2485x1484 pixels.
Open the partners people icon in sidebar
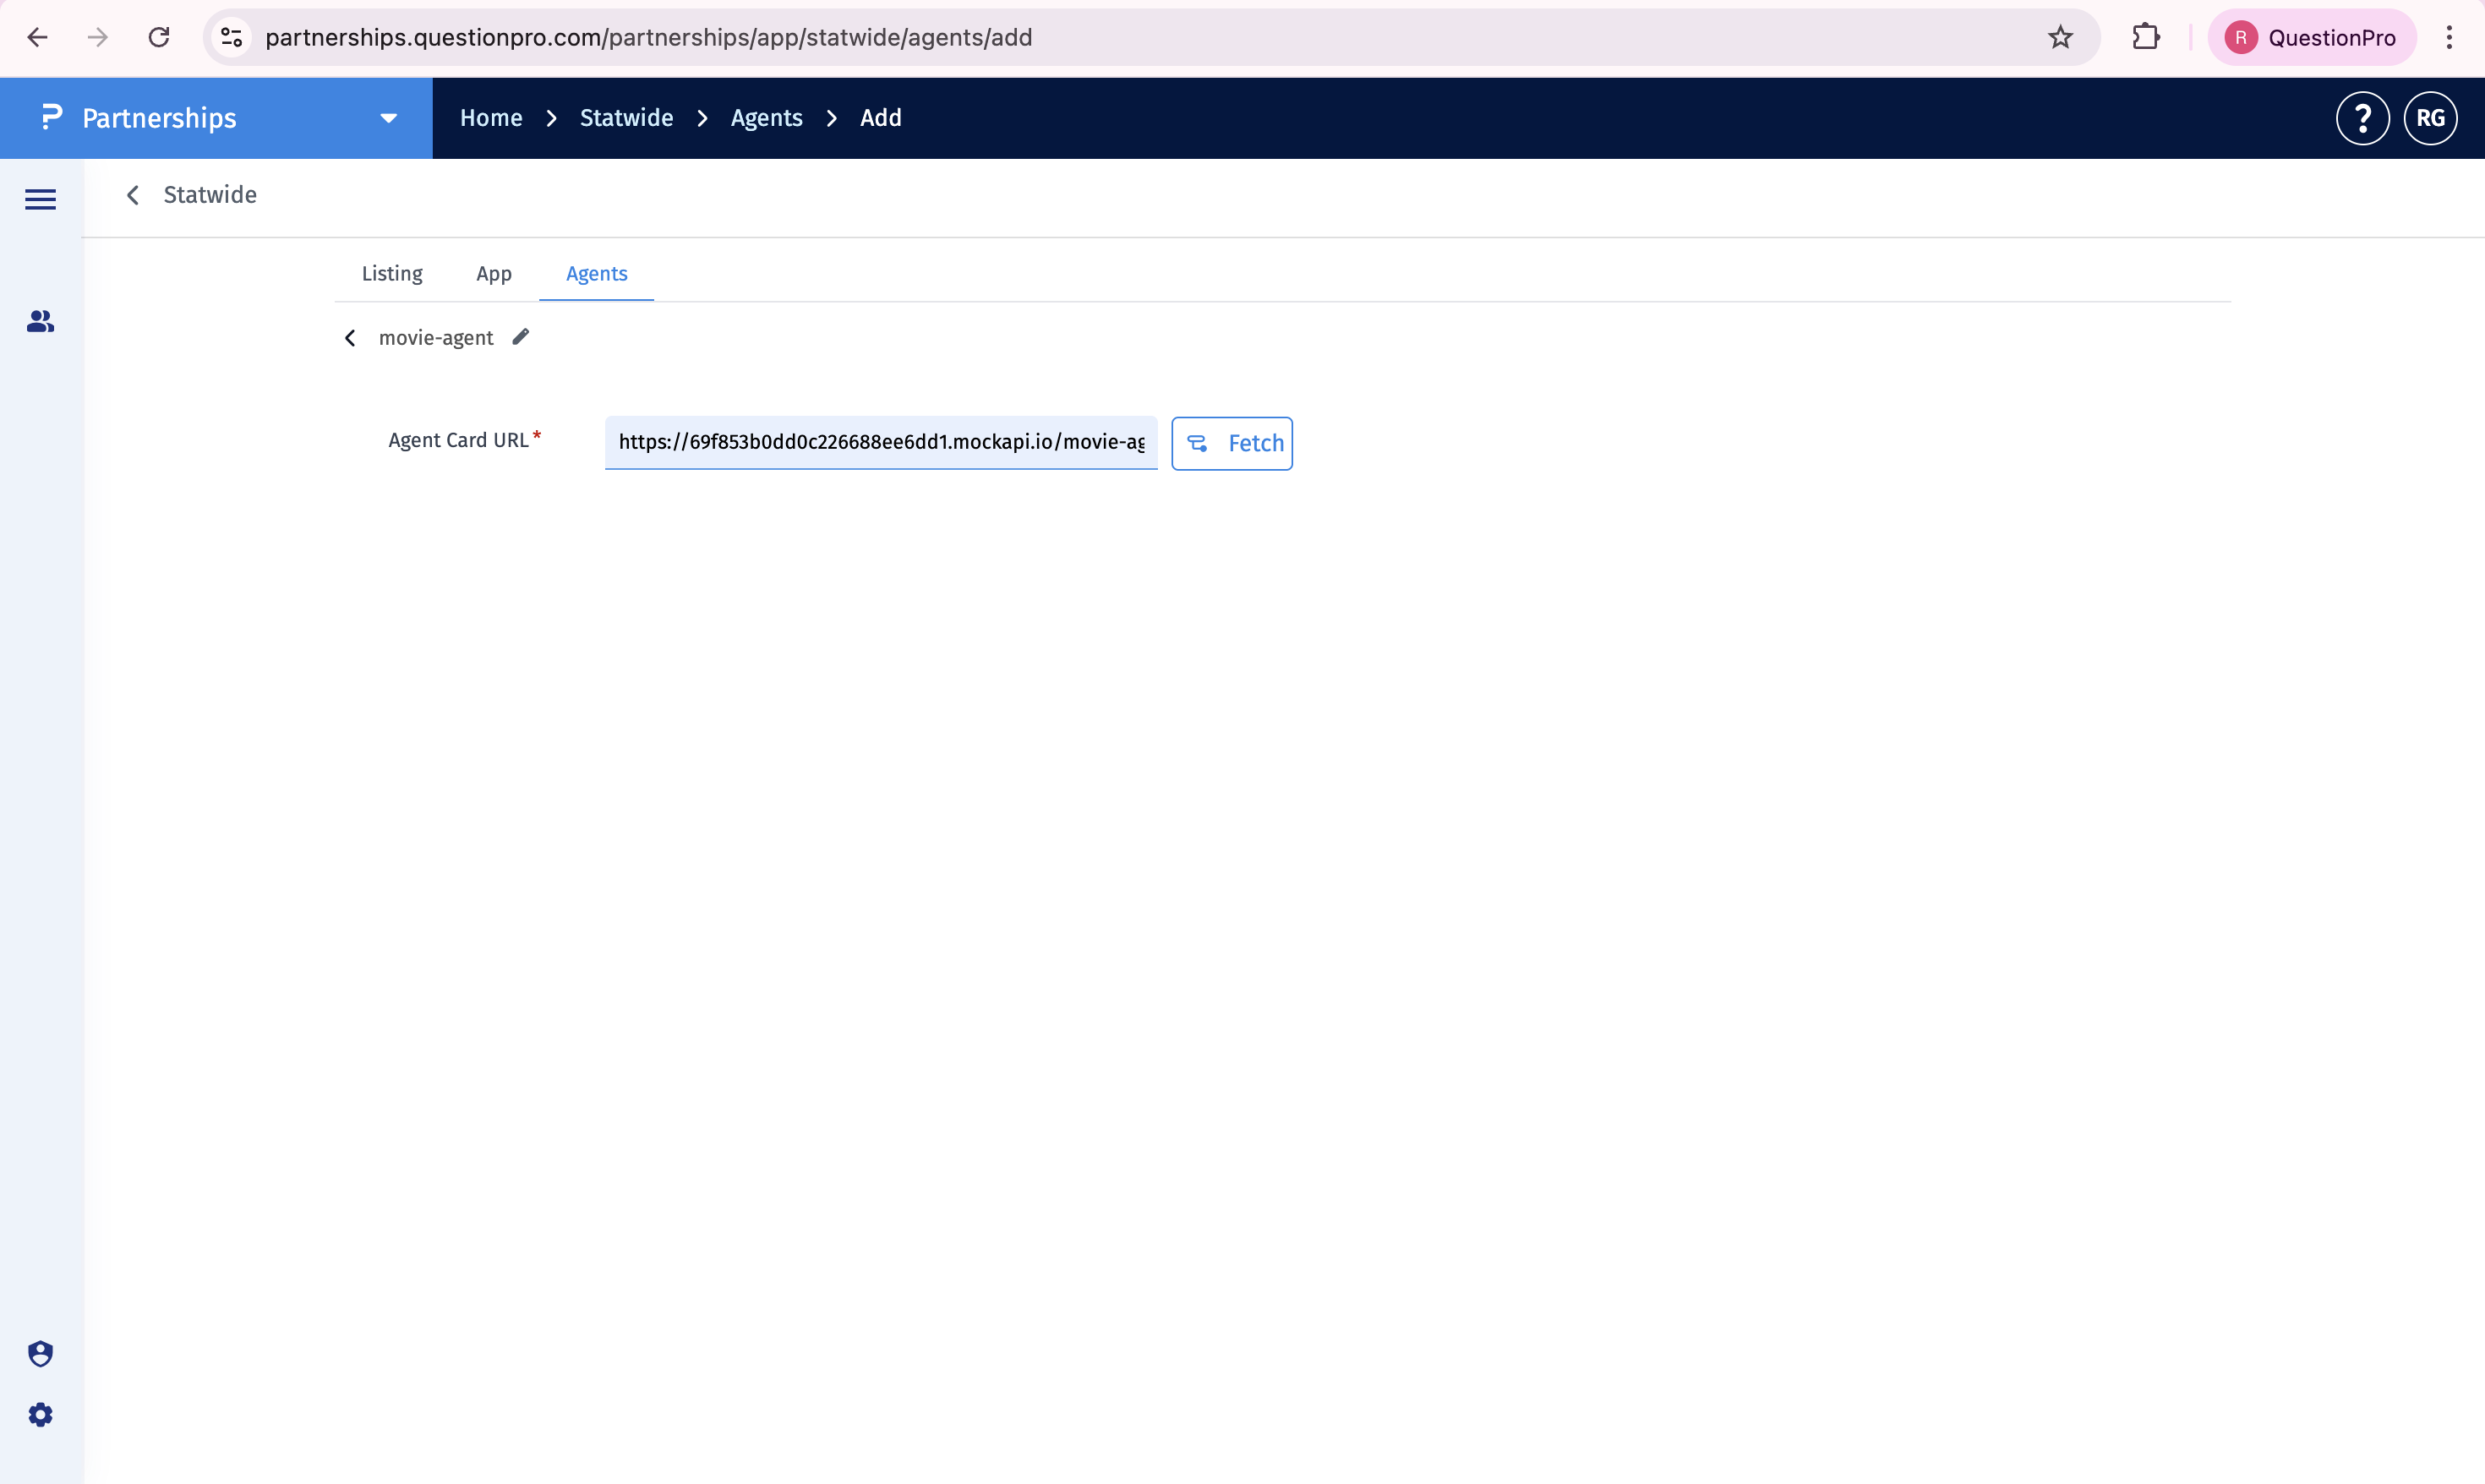tap(40, 321)
